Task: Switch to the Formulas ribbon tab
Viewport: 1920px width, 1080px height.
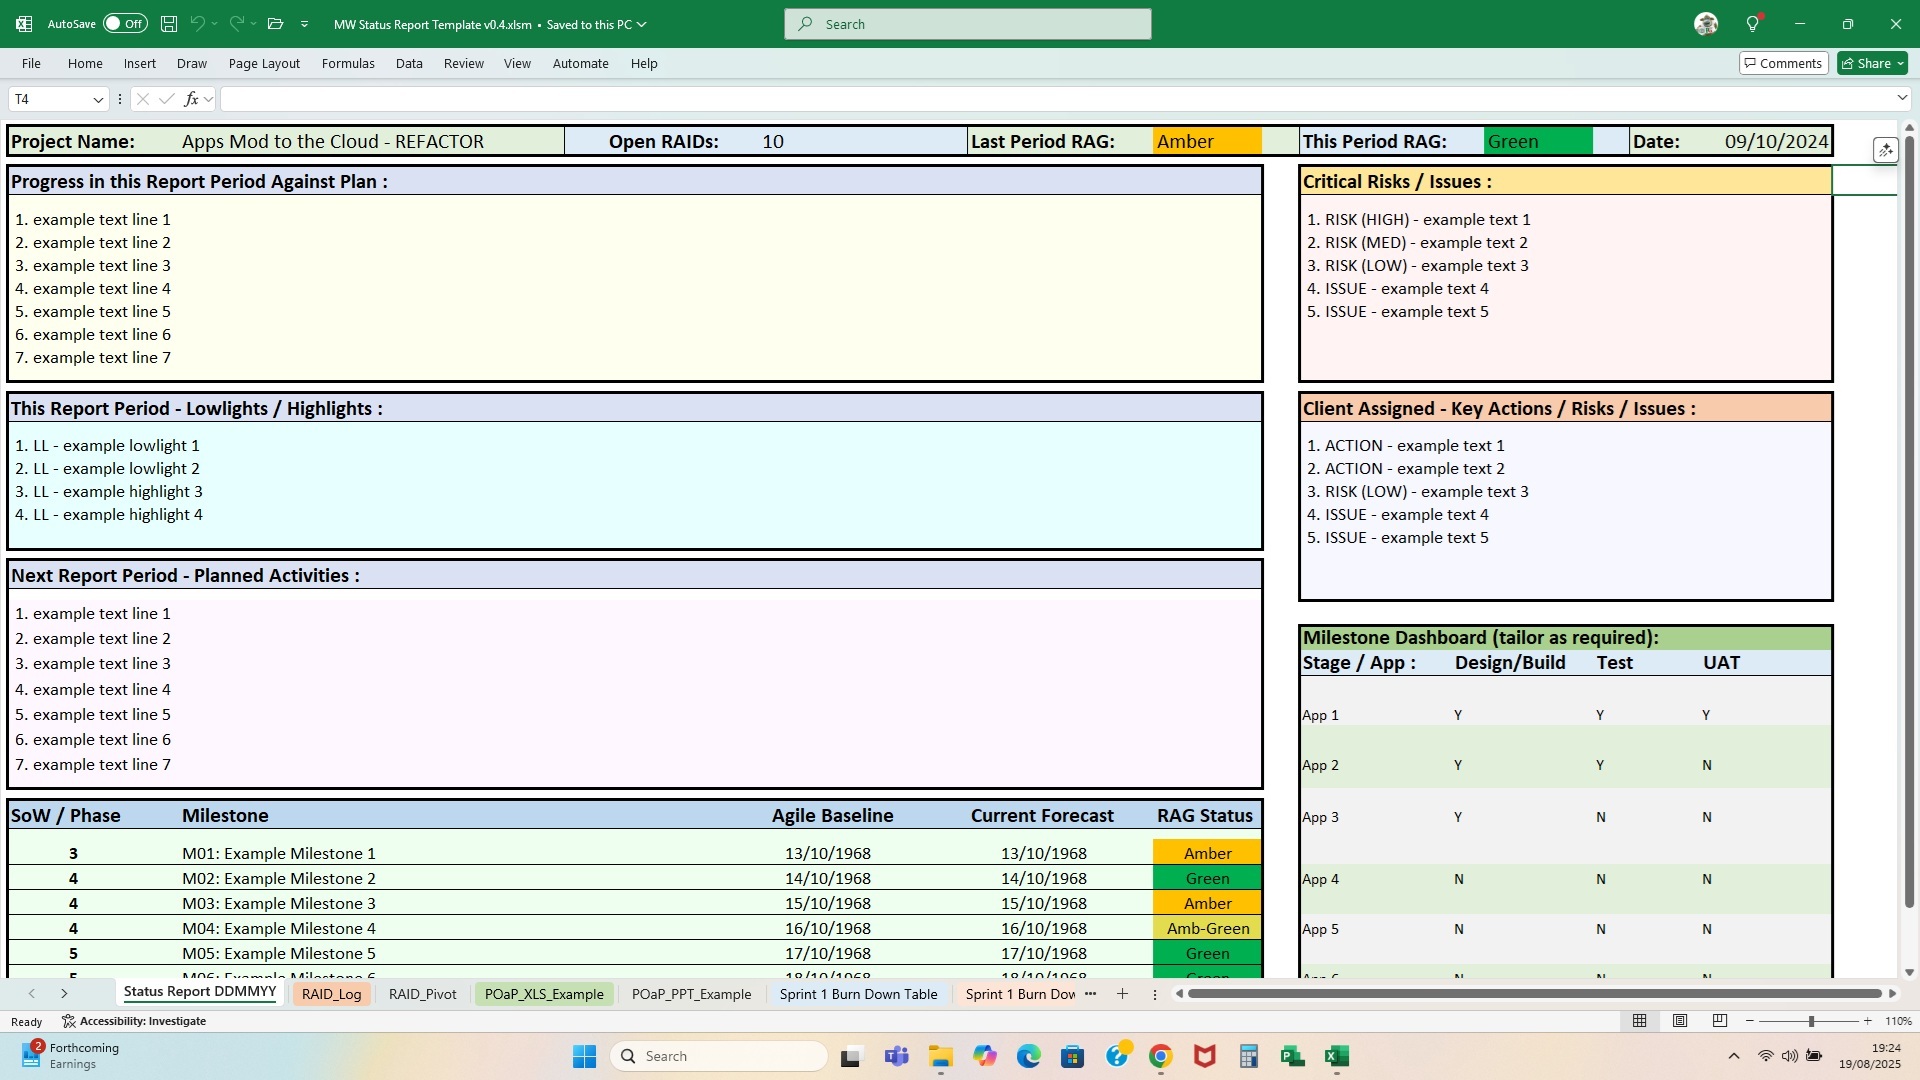Action: [348, 63]
